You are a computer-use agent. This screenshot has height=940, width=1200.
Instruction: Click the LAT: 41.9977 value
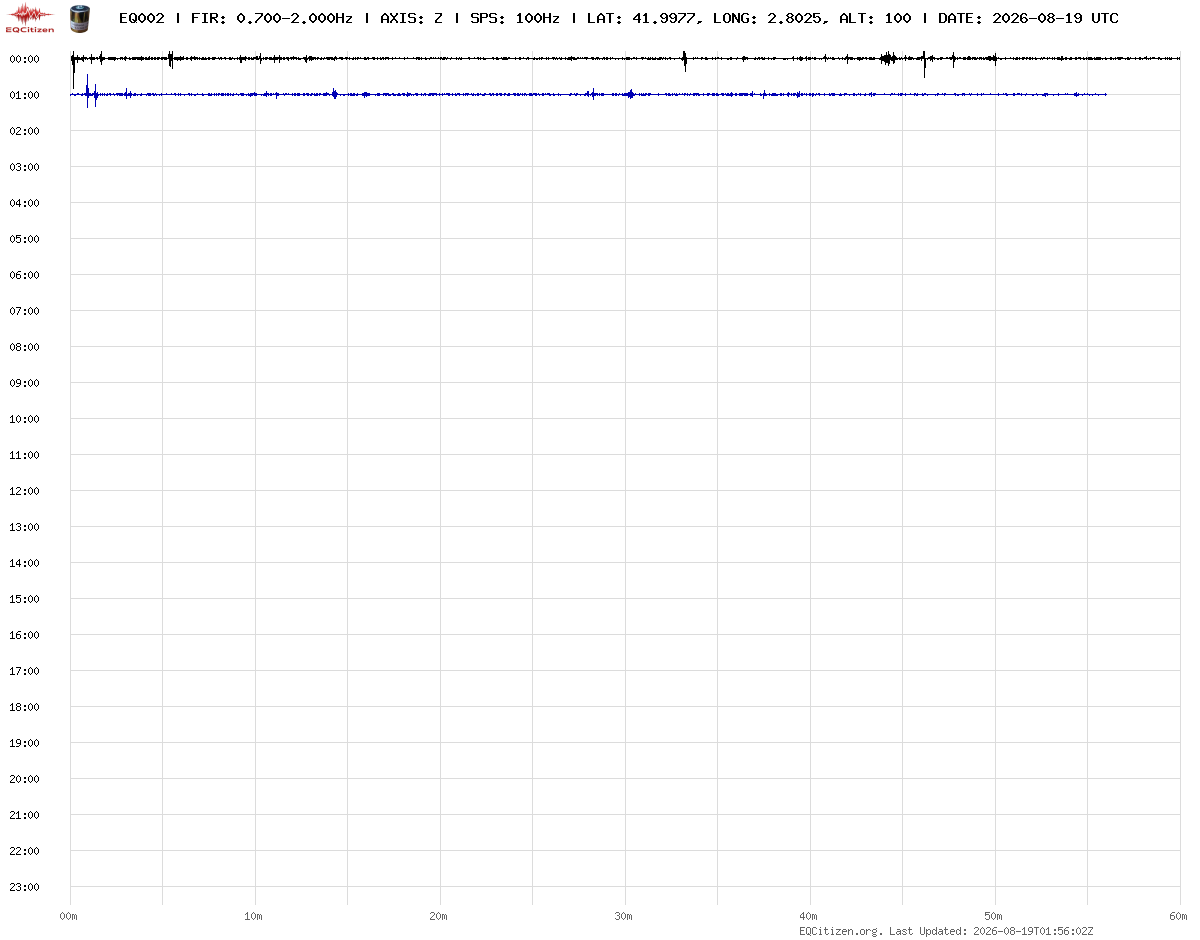click(642, 18)
